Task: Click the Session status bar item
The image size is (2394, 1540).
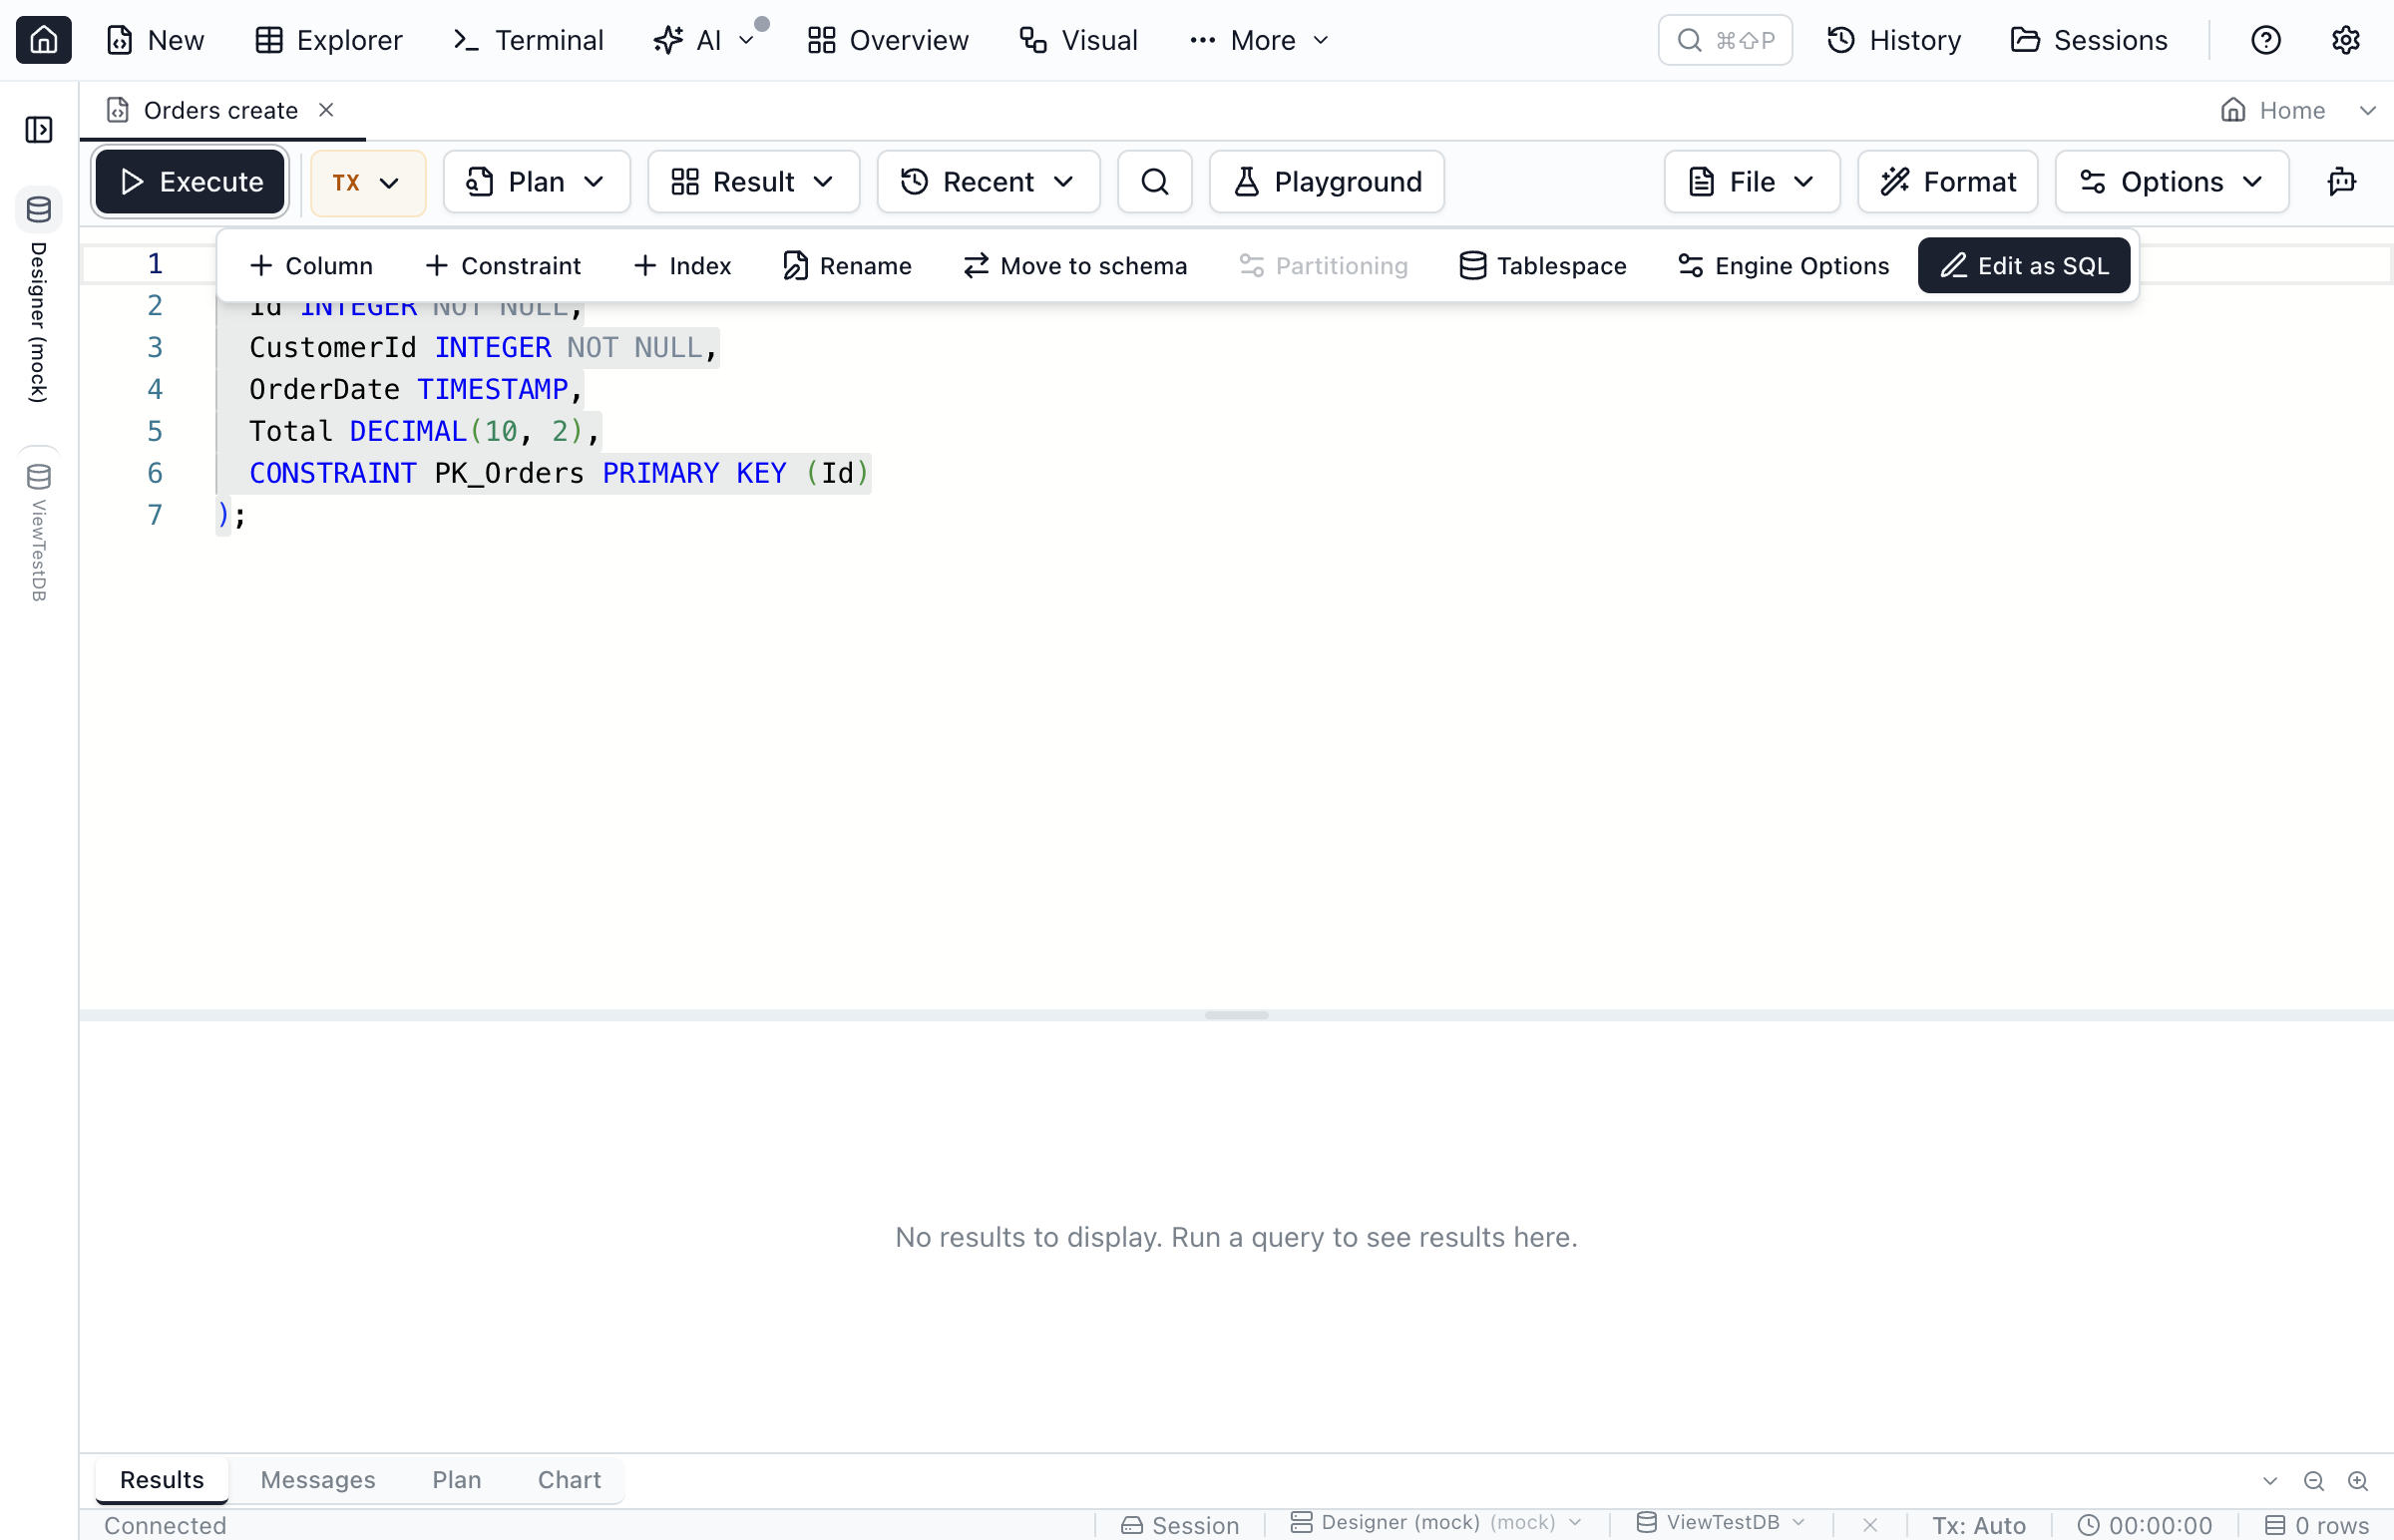Action: click(x=1180, y=1526)
